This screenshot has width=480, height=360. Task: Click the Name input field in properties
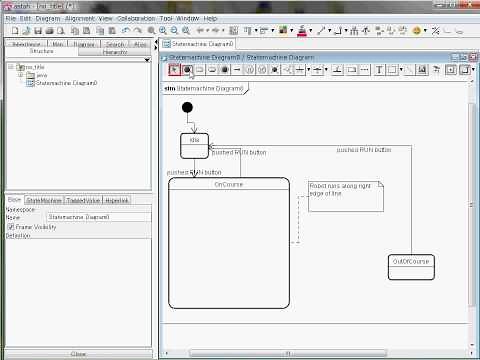tap(99, 217)
